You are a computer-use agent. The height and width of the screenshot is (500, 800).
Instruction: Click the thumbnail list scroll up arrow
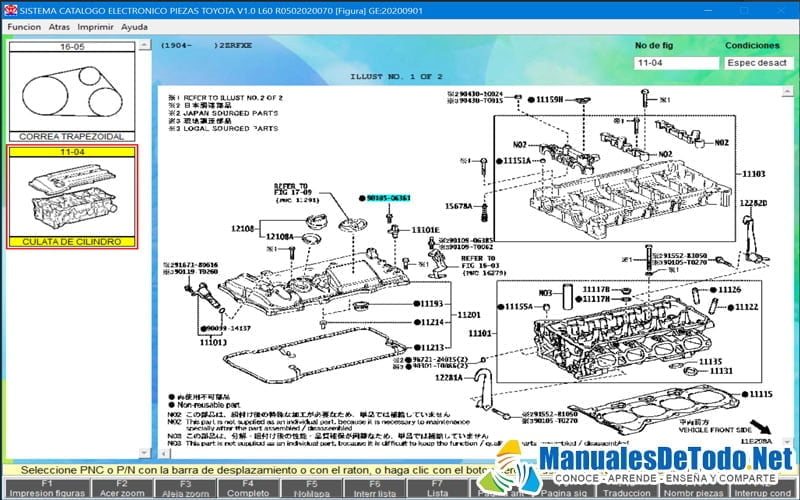[144, 45]
